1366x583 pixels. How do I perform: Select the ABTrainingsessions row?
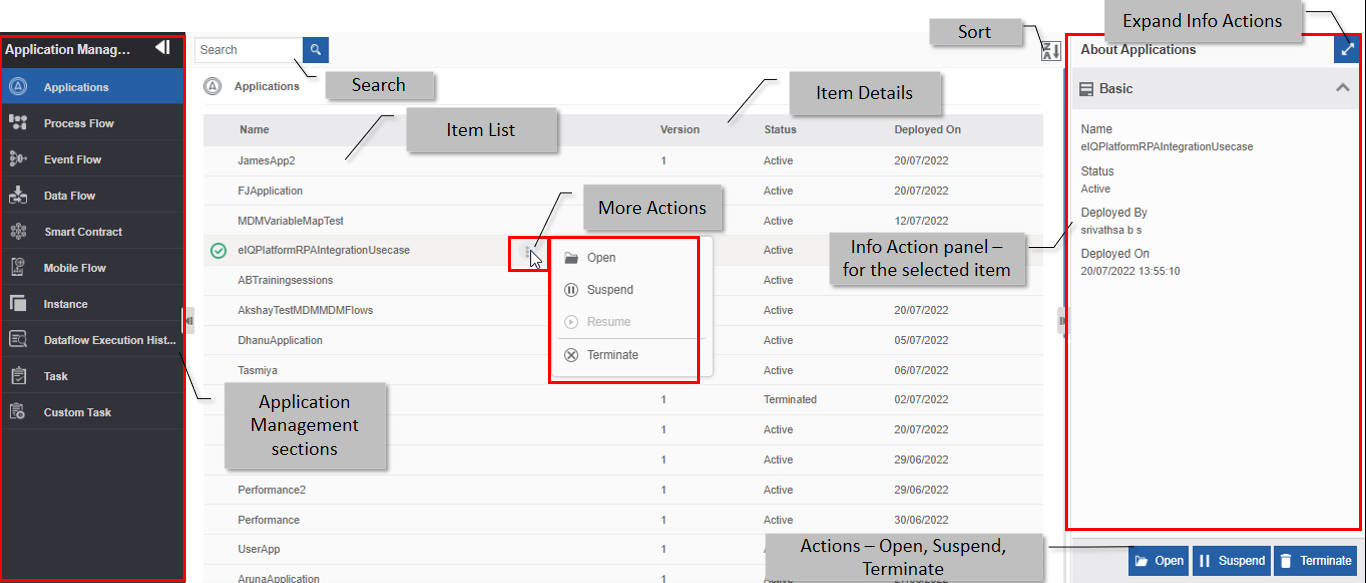[623, 280]
